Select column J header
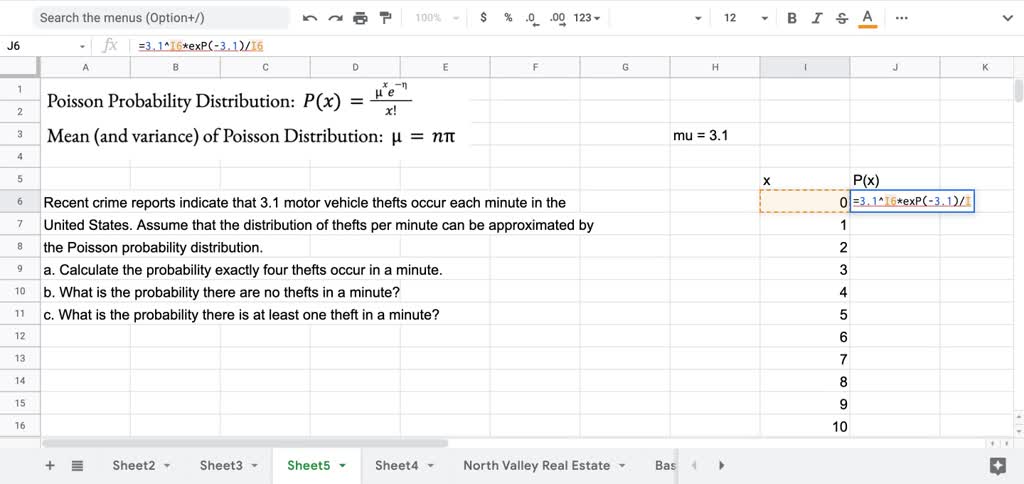 (895, 67)
